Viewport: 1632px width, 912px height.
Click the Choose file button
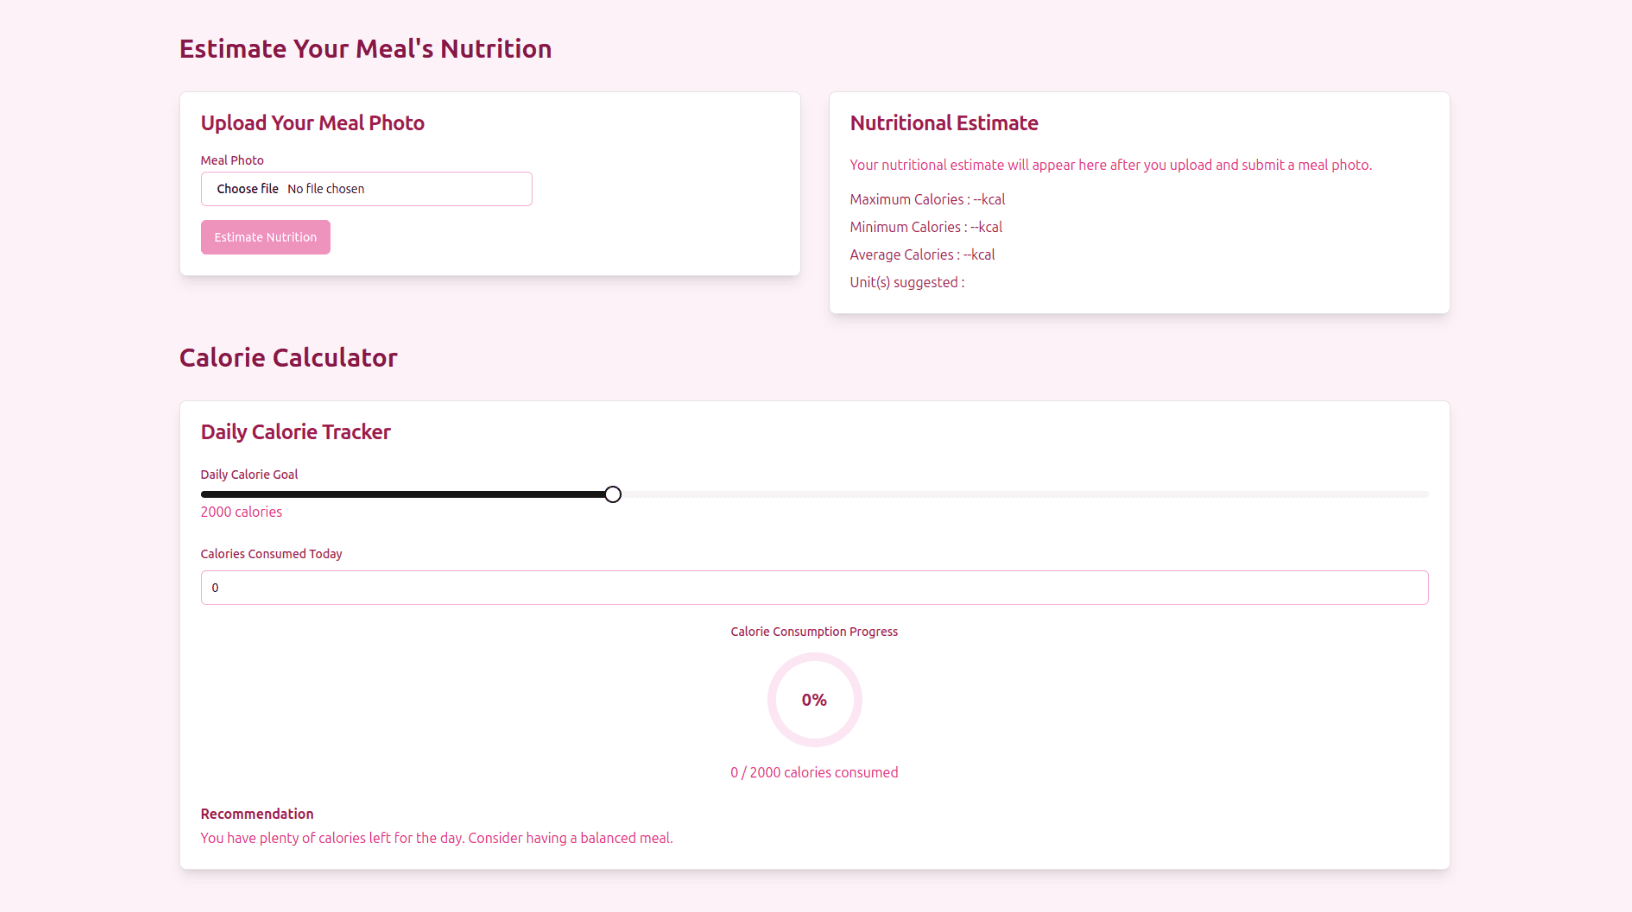247,189
